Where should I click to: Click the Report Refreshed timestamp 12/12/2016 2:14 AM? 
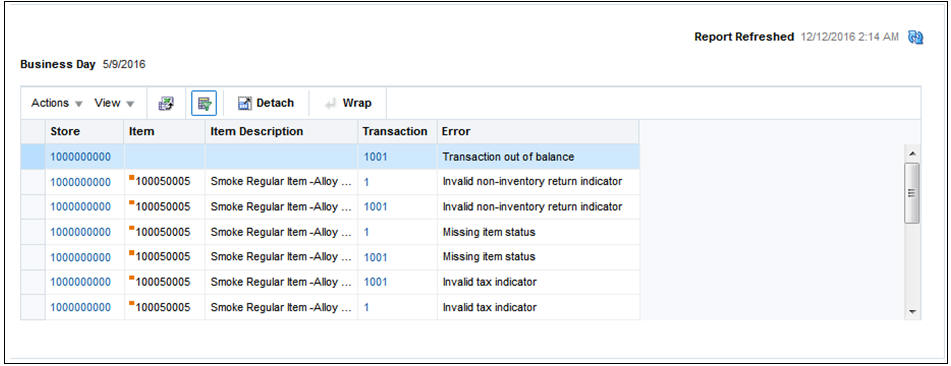(849, 37)
